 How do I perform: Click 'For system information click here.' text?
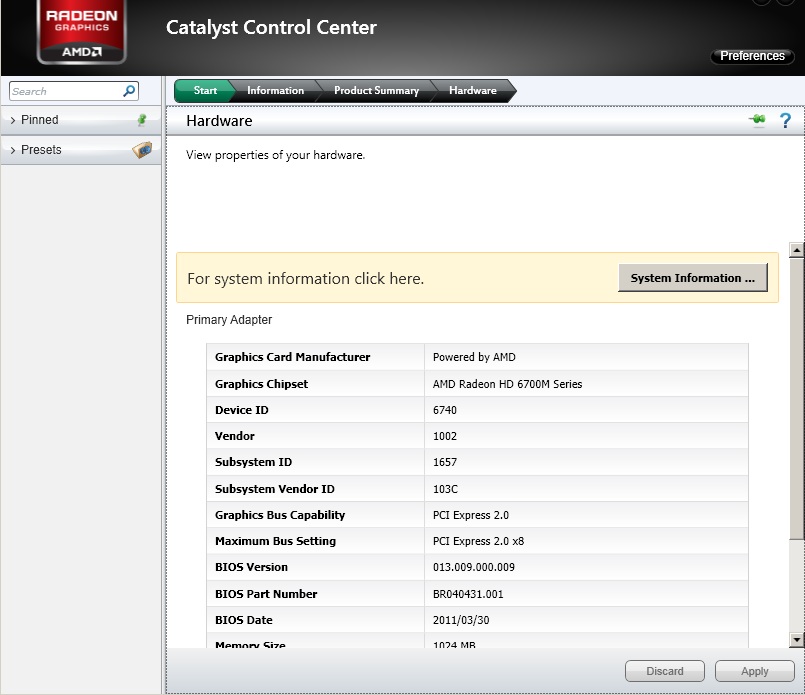click(305, 278)
